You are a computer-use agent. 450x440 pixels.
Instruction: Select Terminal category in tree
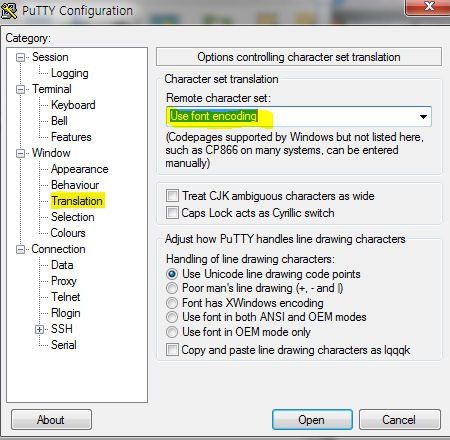[x=52, y=89]
